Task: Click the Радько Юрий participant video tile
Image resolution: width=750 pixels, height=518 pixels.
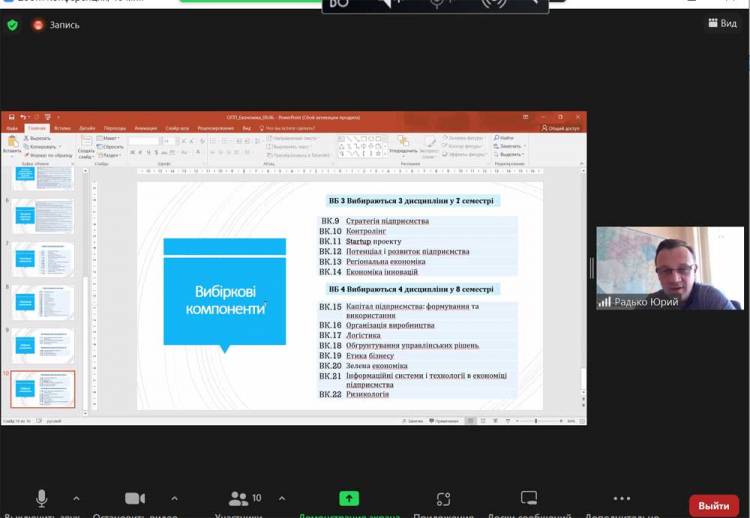Action: [x=670, y=268]
